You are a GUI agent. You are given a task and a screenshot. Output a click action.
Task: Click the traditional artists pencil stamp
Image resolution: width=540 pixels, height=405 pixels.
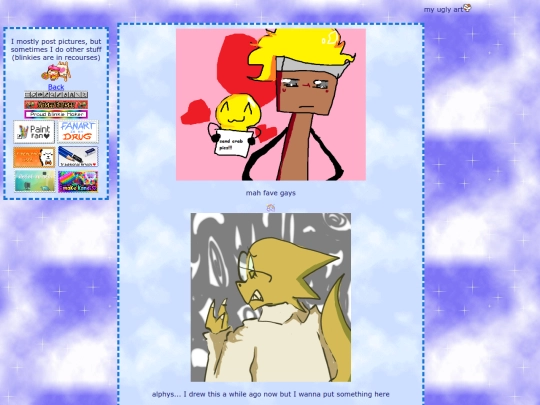pos(78,157)
